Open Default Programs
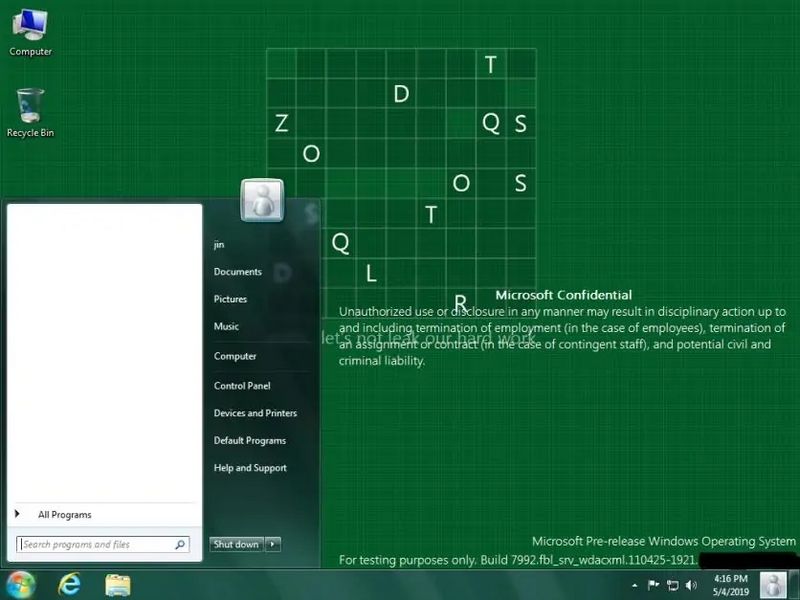Image resolution: width=800 pixels, height=600 pixels. (249, 440)
